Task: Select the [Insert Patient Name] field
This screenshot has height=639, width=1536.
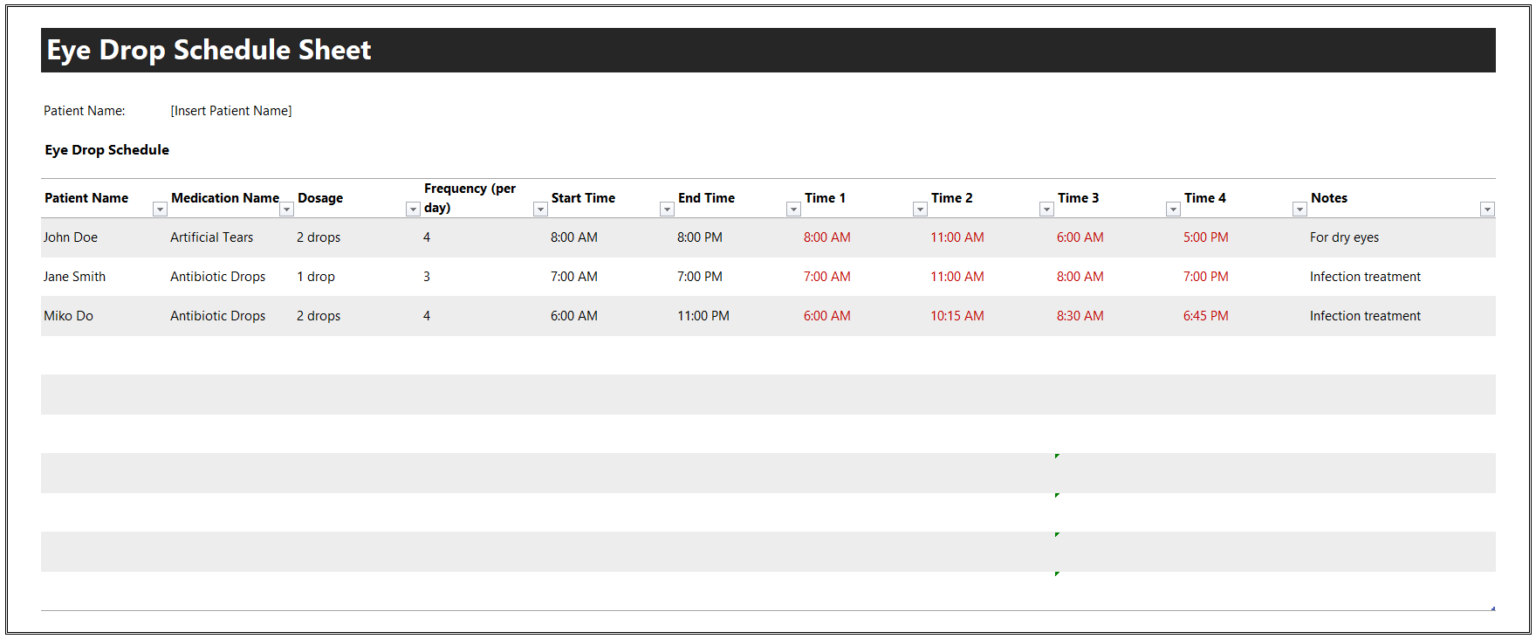Action: point(231,111)
